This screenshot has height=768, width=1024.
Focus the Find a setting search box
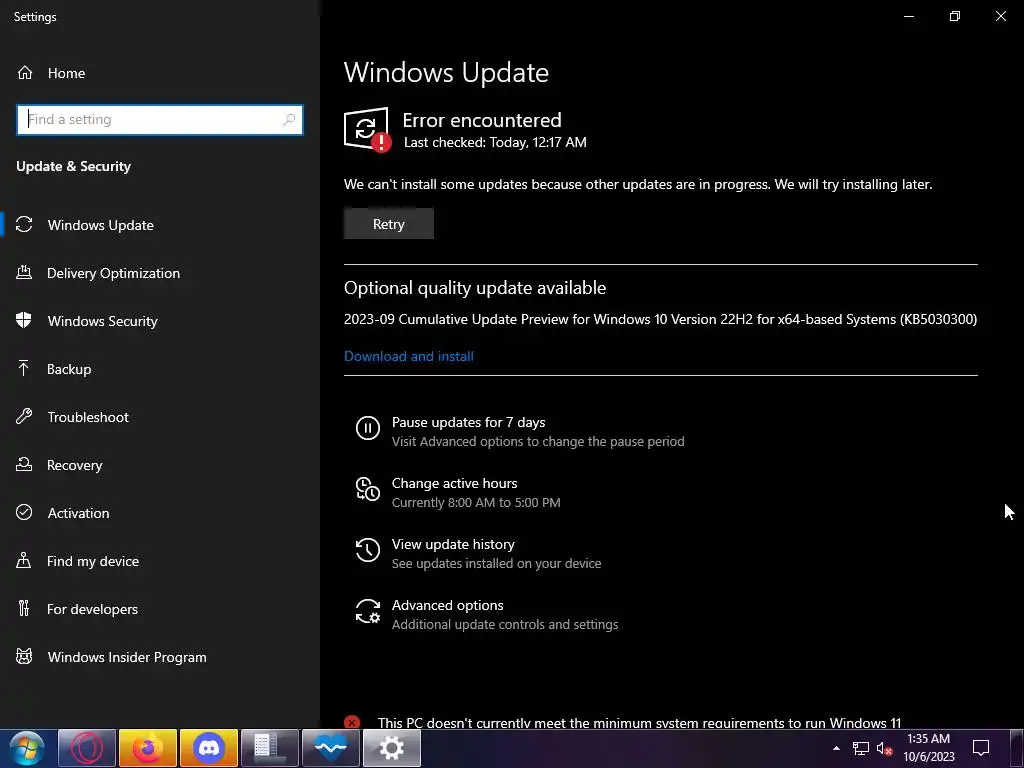(x=160, y=120)
